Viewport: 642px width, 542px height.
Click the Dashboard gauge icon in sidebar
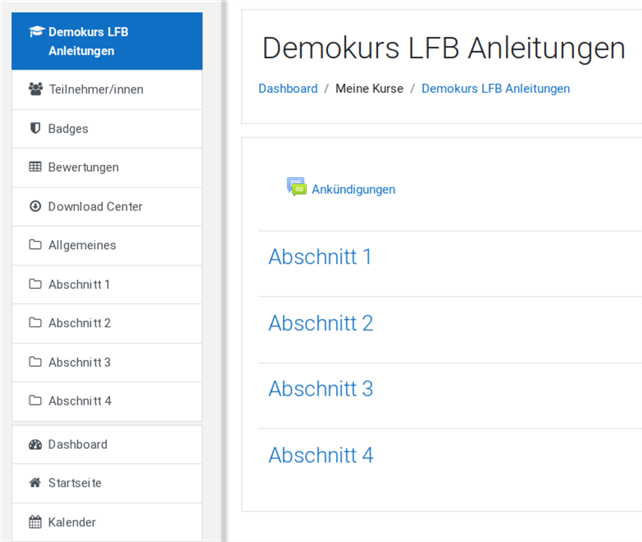tap(36, 445)
